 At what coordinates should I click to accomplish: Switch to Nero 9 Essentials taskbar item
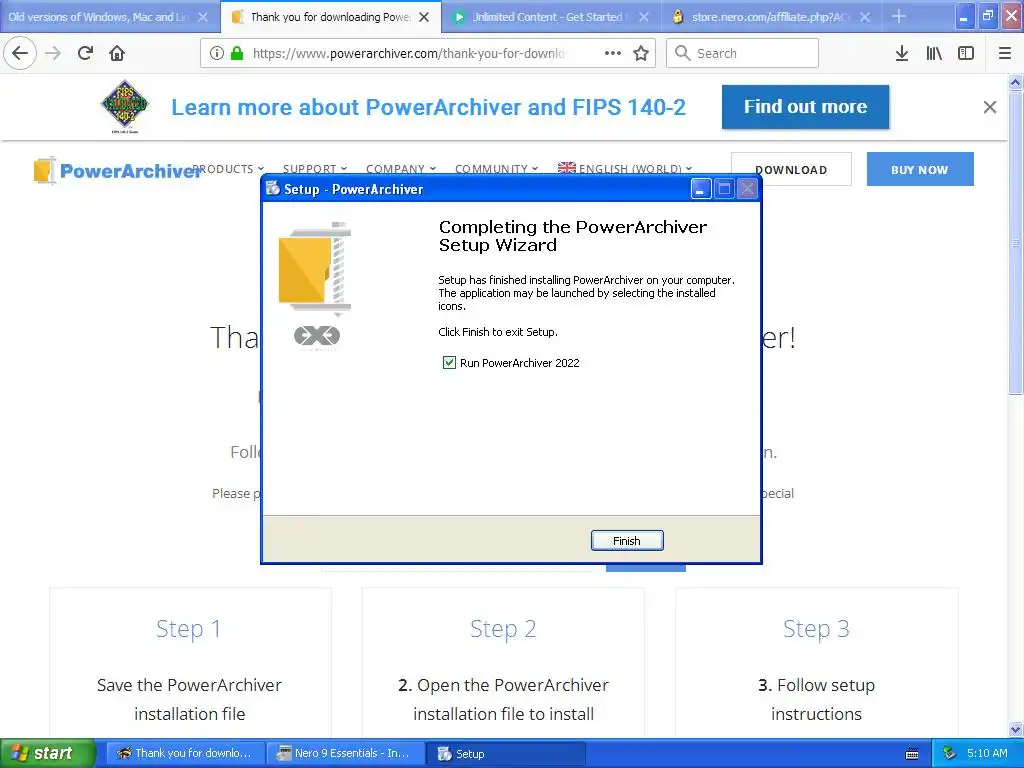coord(345,753)
